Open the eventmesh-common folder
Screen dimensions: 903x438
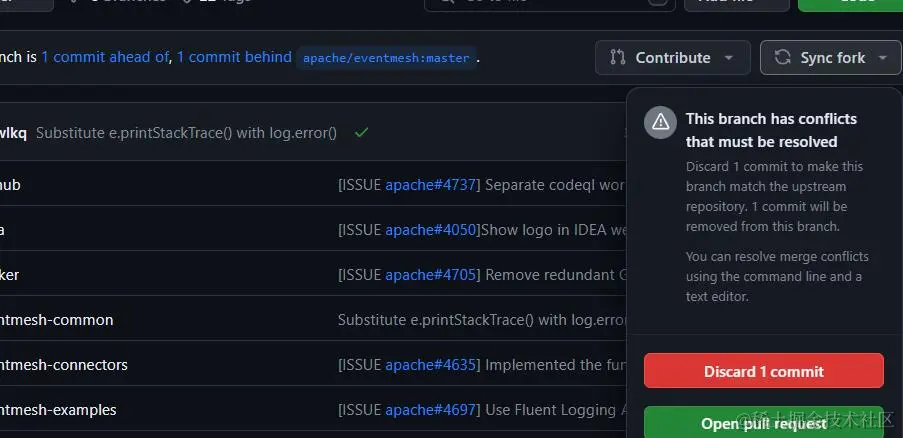pyautogui.click(x=57, y=320)
